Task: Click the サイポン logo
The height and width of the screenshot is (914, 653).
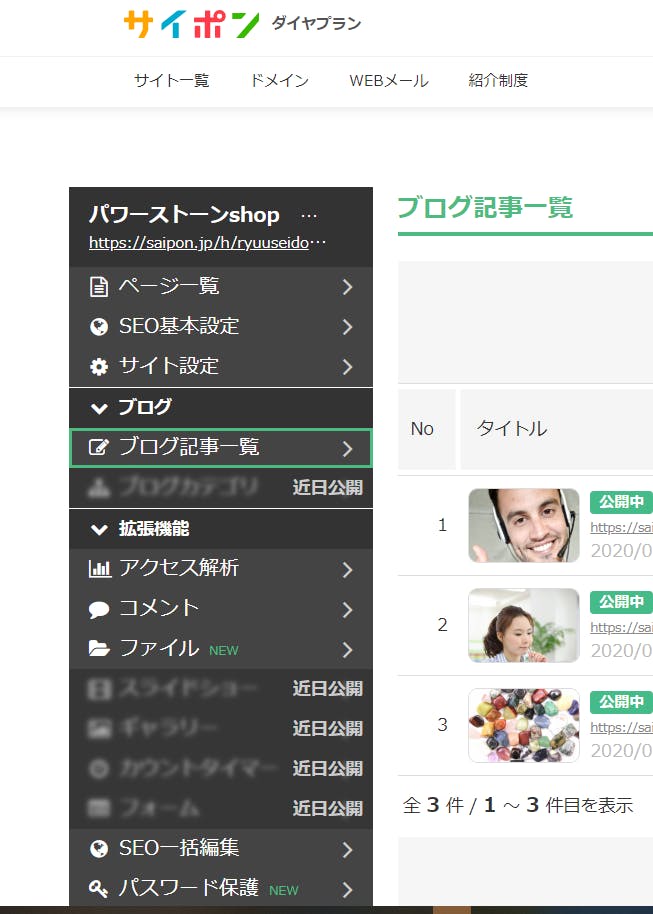Action: pyautogui.click(x=192, y=24)
